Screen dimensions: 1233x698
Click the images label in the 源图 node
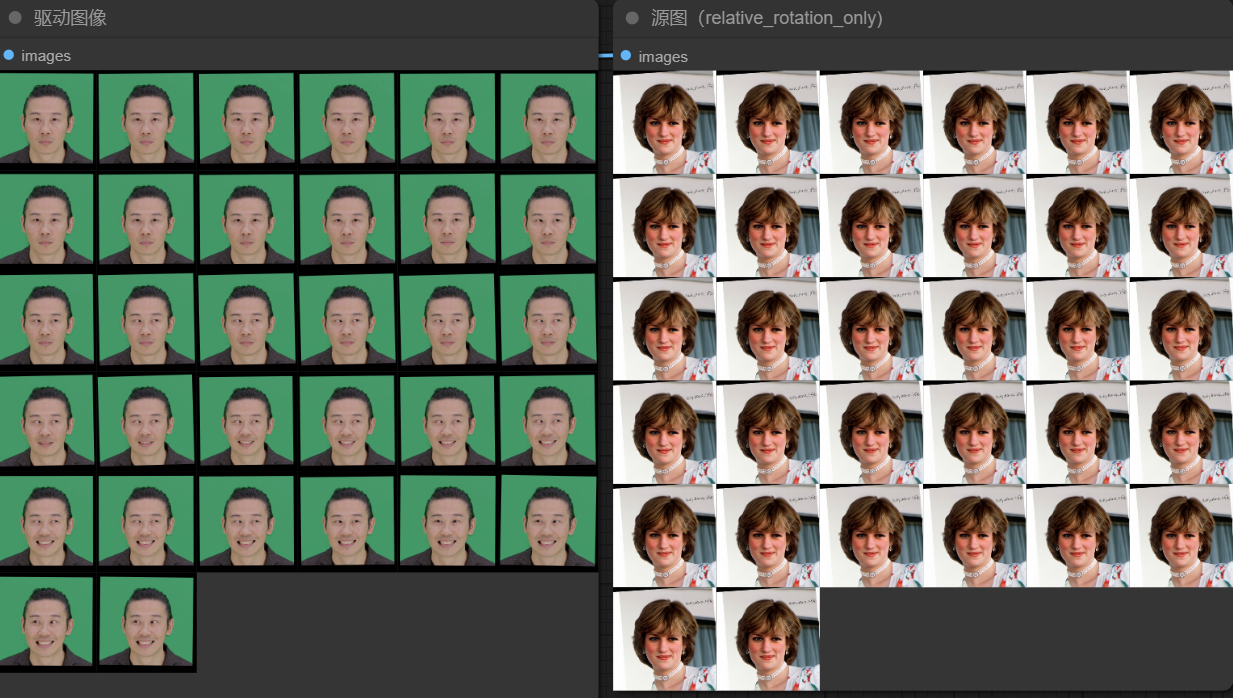[x=663, y=57]
